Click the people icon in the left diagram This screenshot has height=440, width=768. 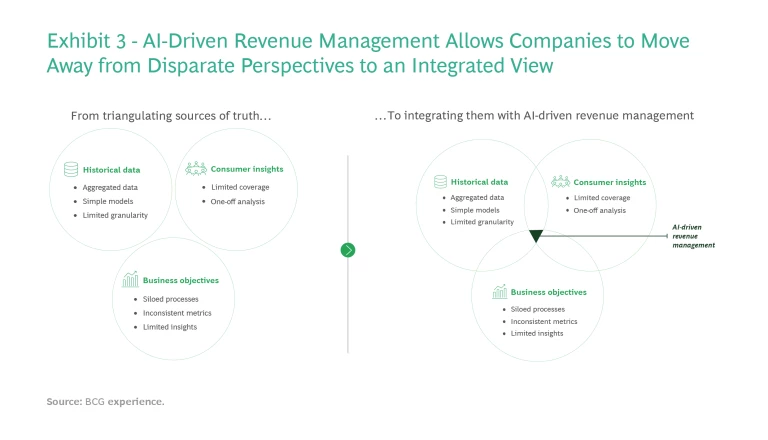coord(196,170)
